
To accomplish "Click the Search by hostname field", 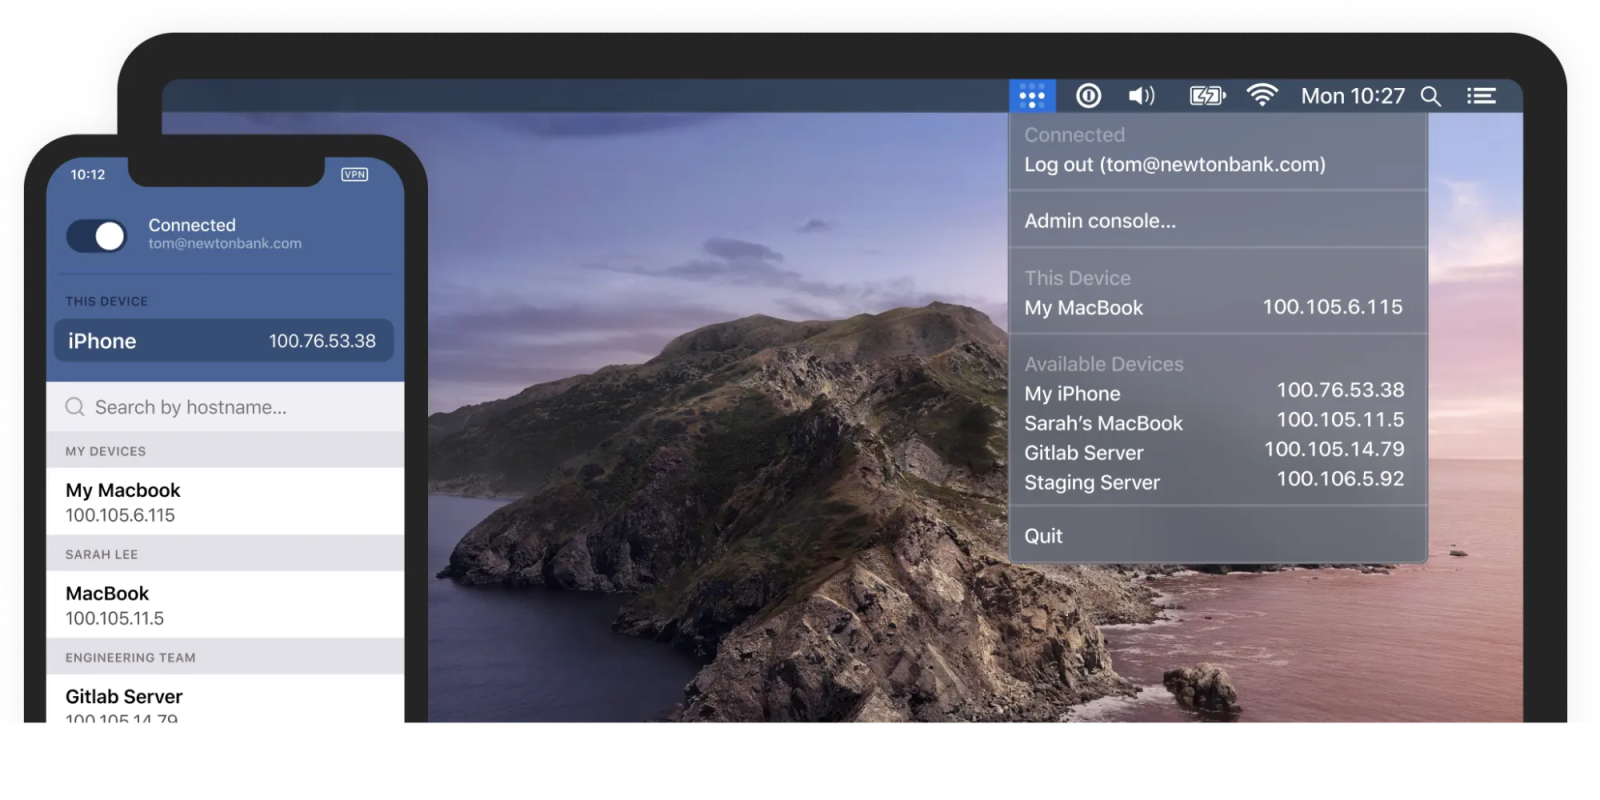I will [x=225, y=407].
